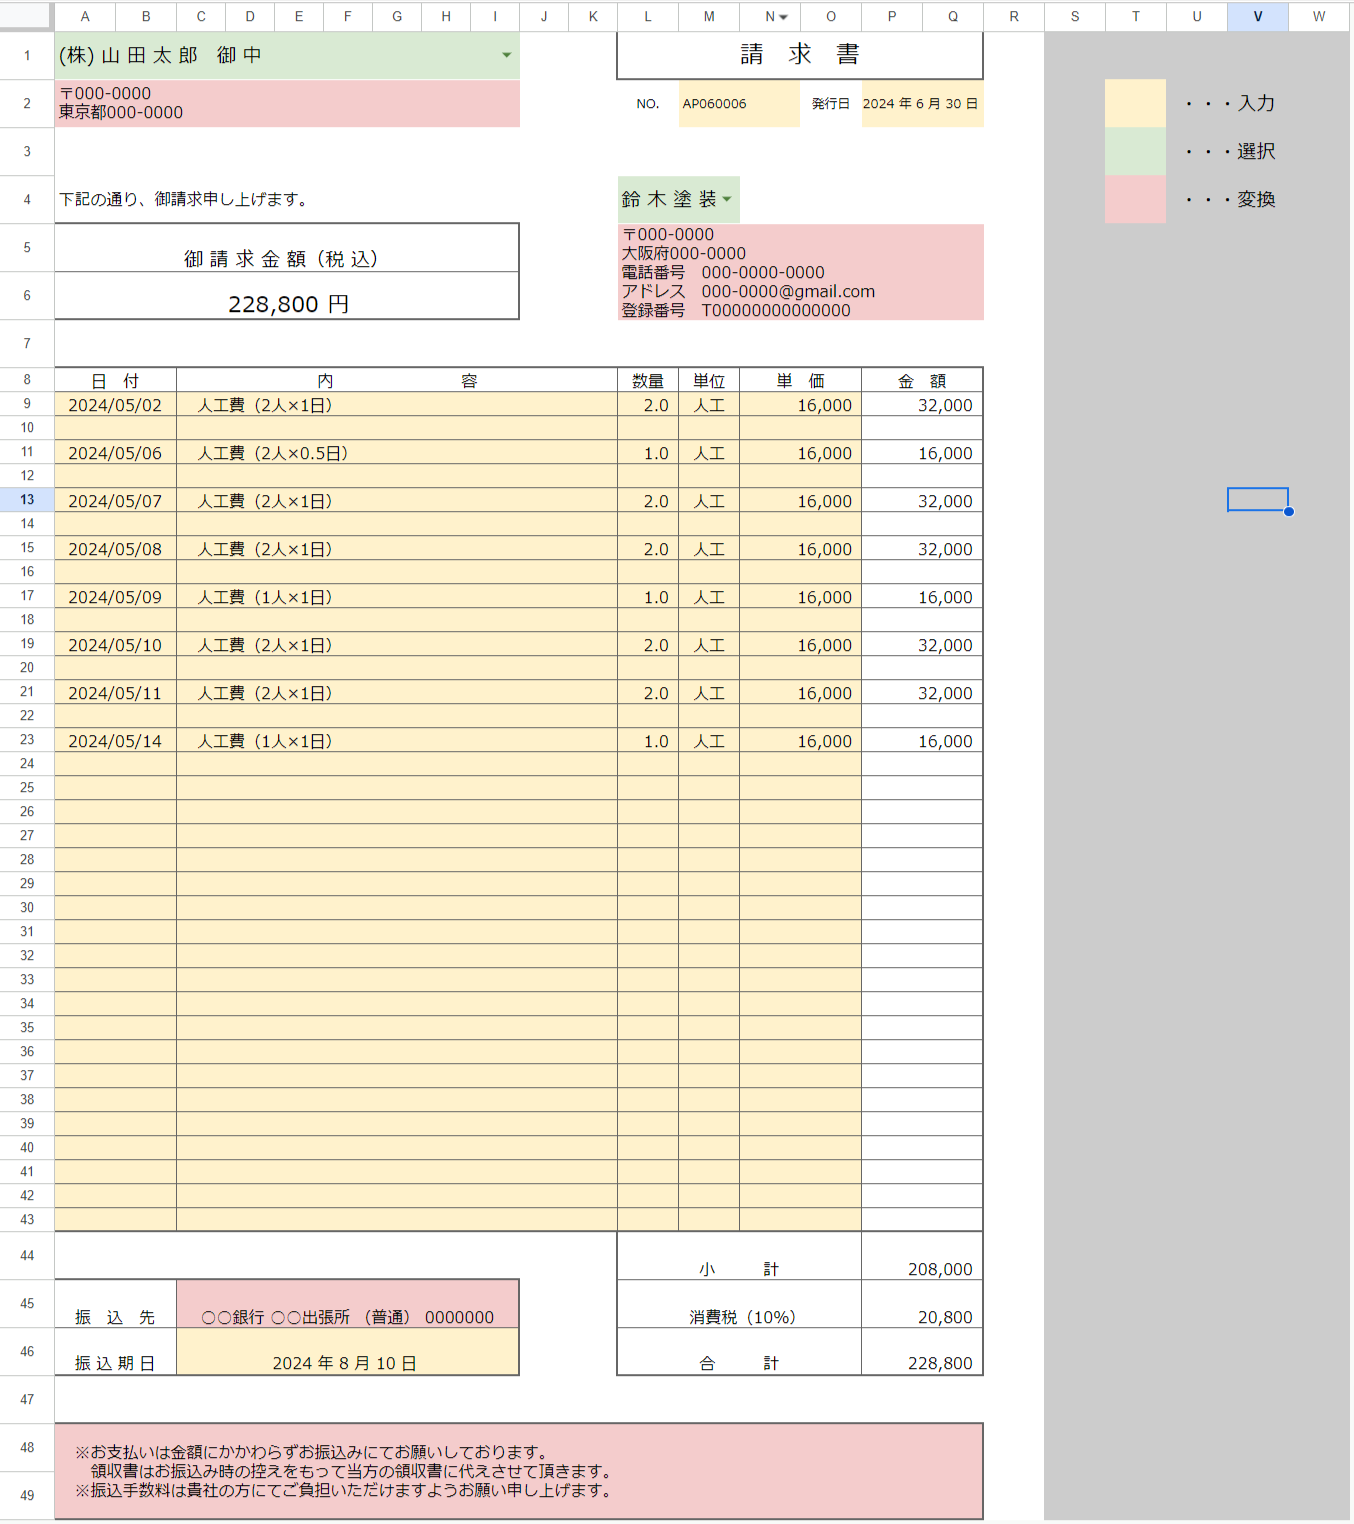Click the 小計 208,000 subtotal cell
The width and height of the screenshot is (1354, 1524).
[922, 1256]
